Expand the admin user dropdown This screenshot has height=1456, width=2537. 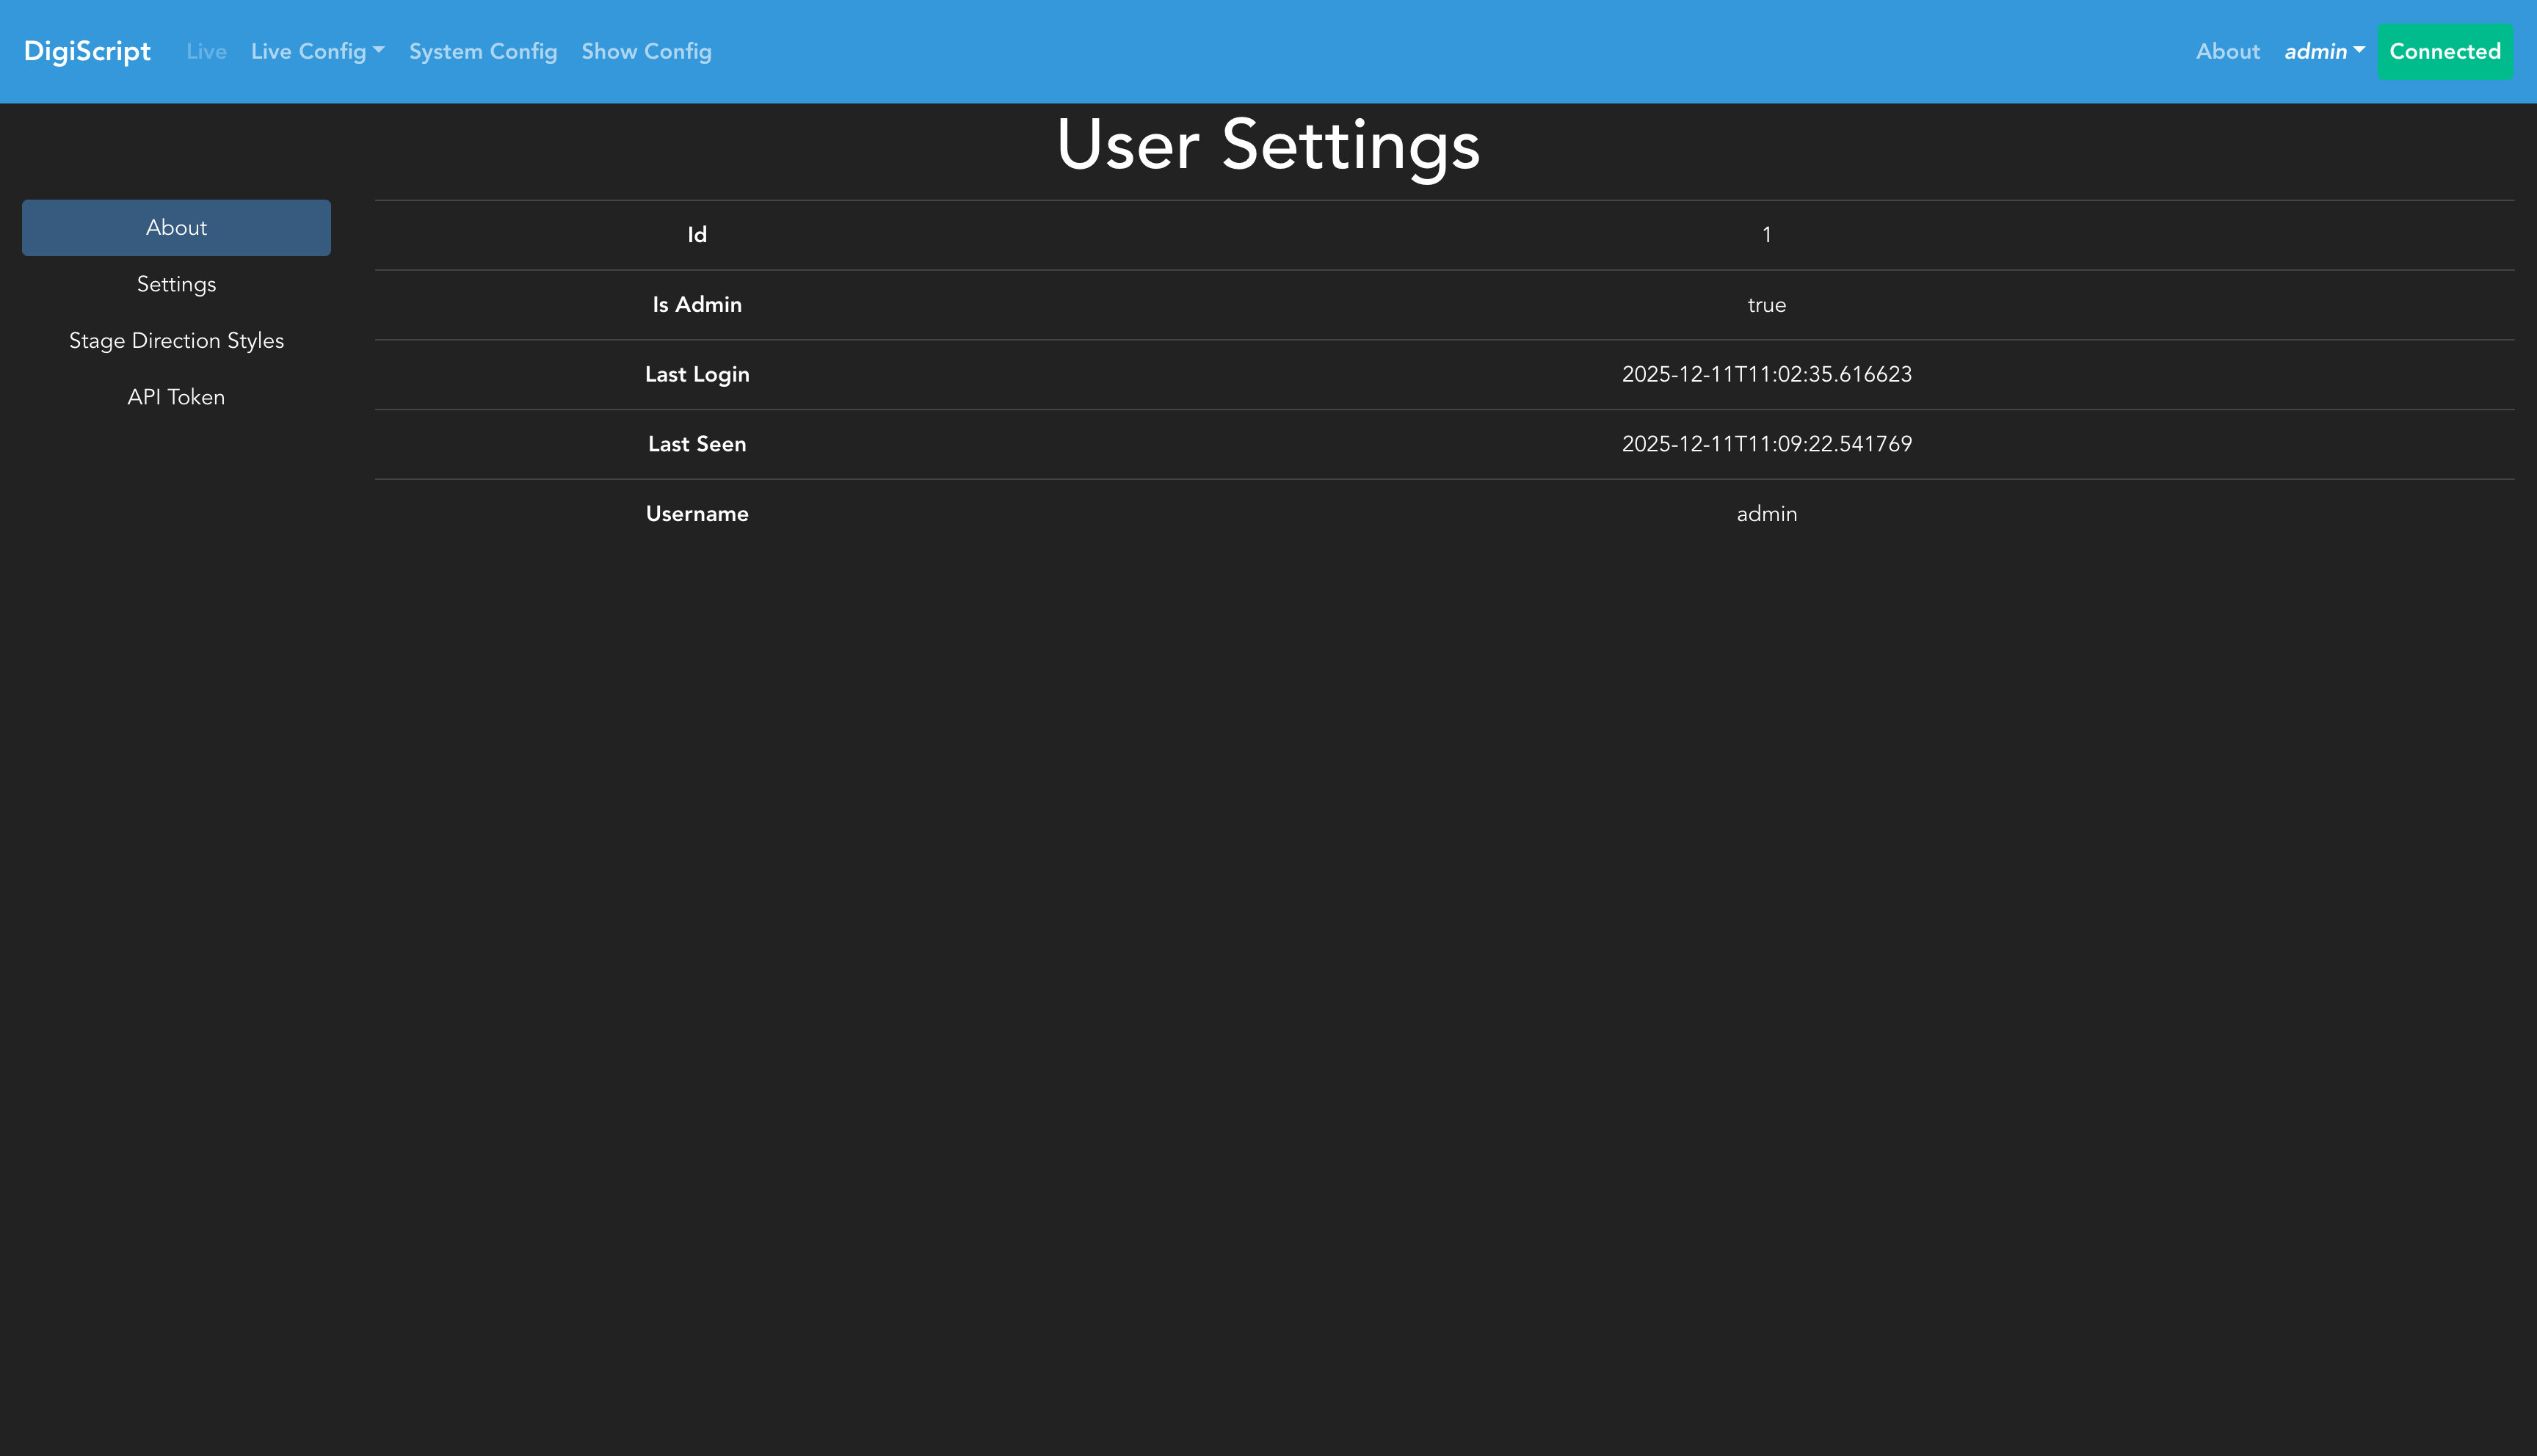(x=2315, y=51)
